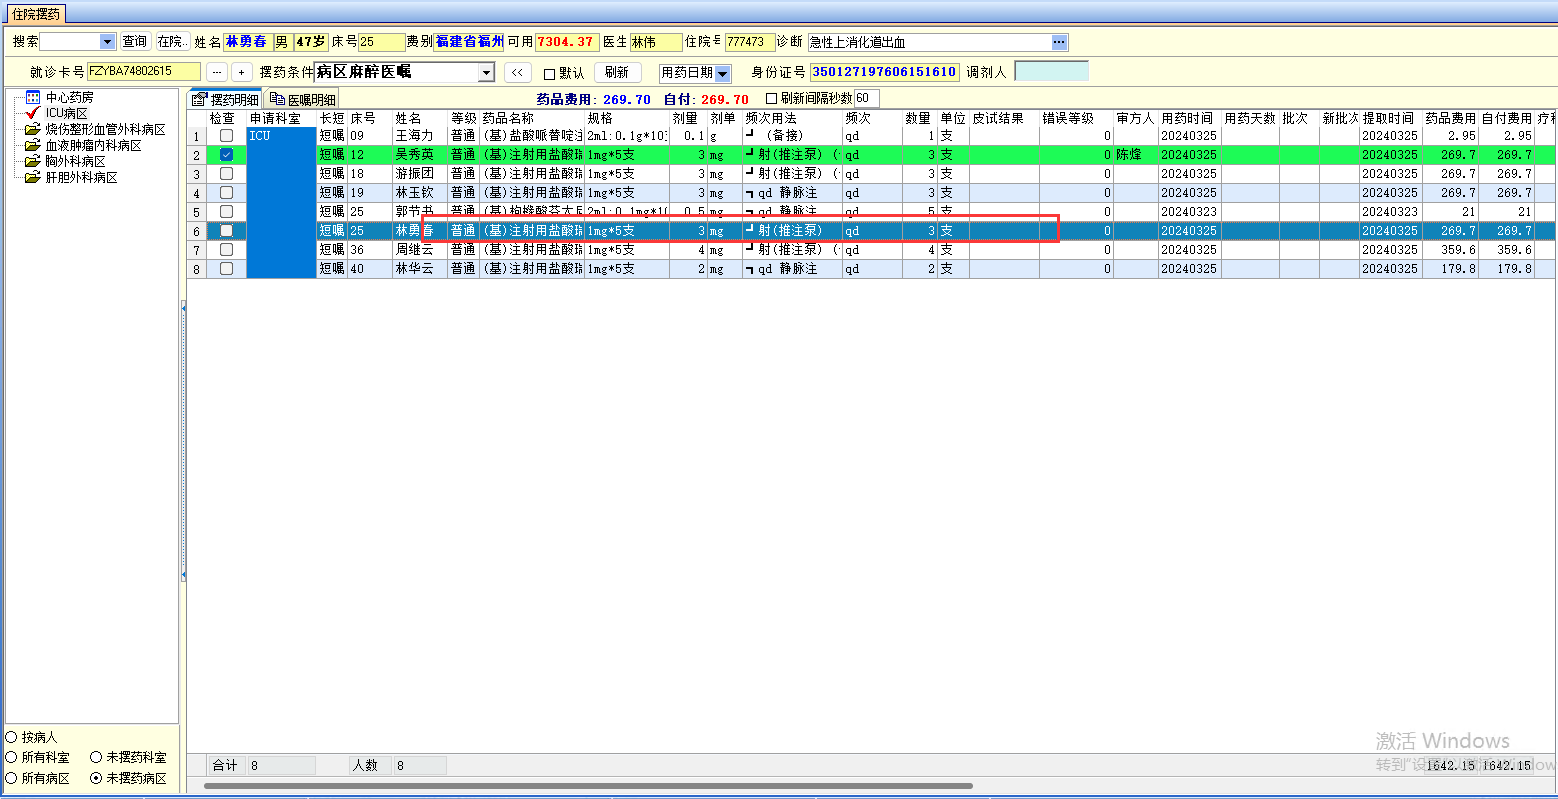1558x799 pixels.
Task: Untick the checked box for 吴秀英 row
Action: [x=227, y=154]
